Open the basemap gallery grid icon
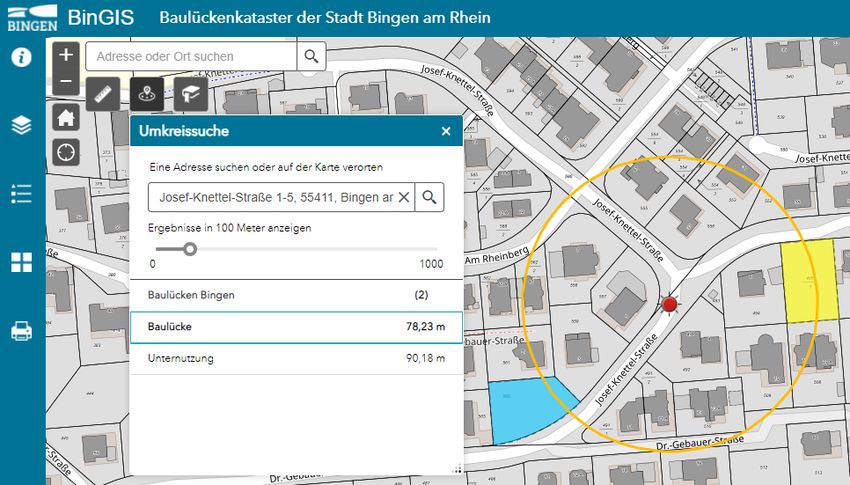850x485 pixels. tap(21, 262)
